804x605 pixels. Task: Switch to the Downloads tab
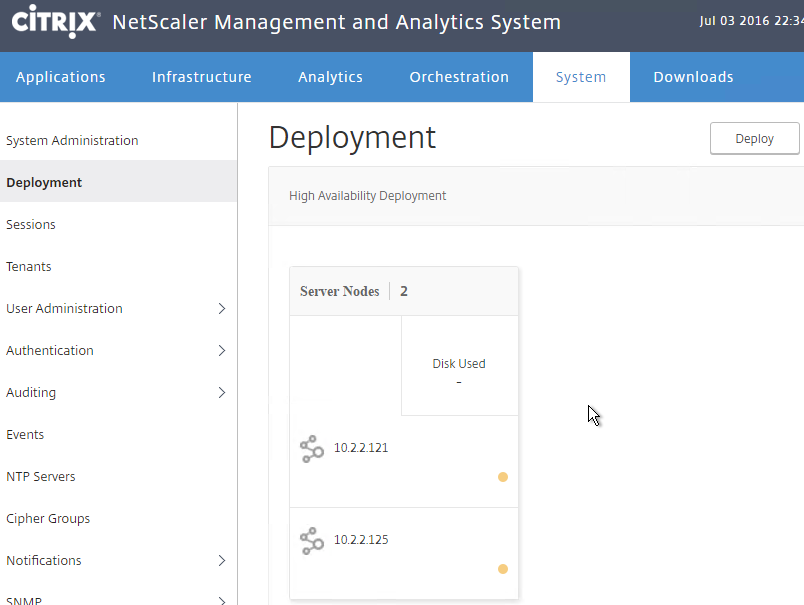coord(693,77)
